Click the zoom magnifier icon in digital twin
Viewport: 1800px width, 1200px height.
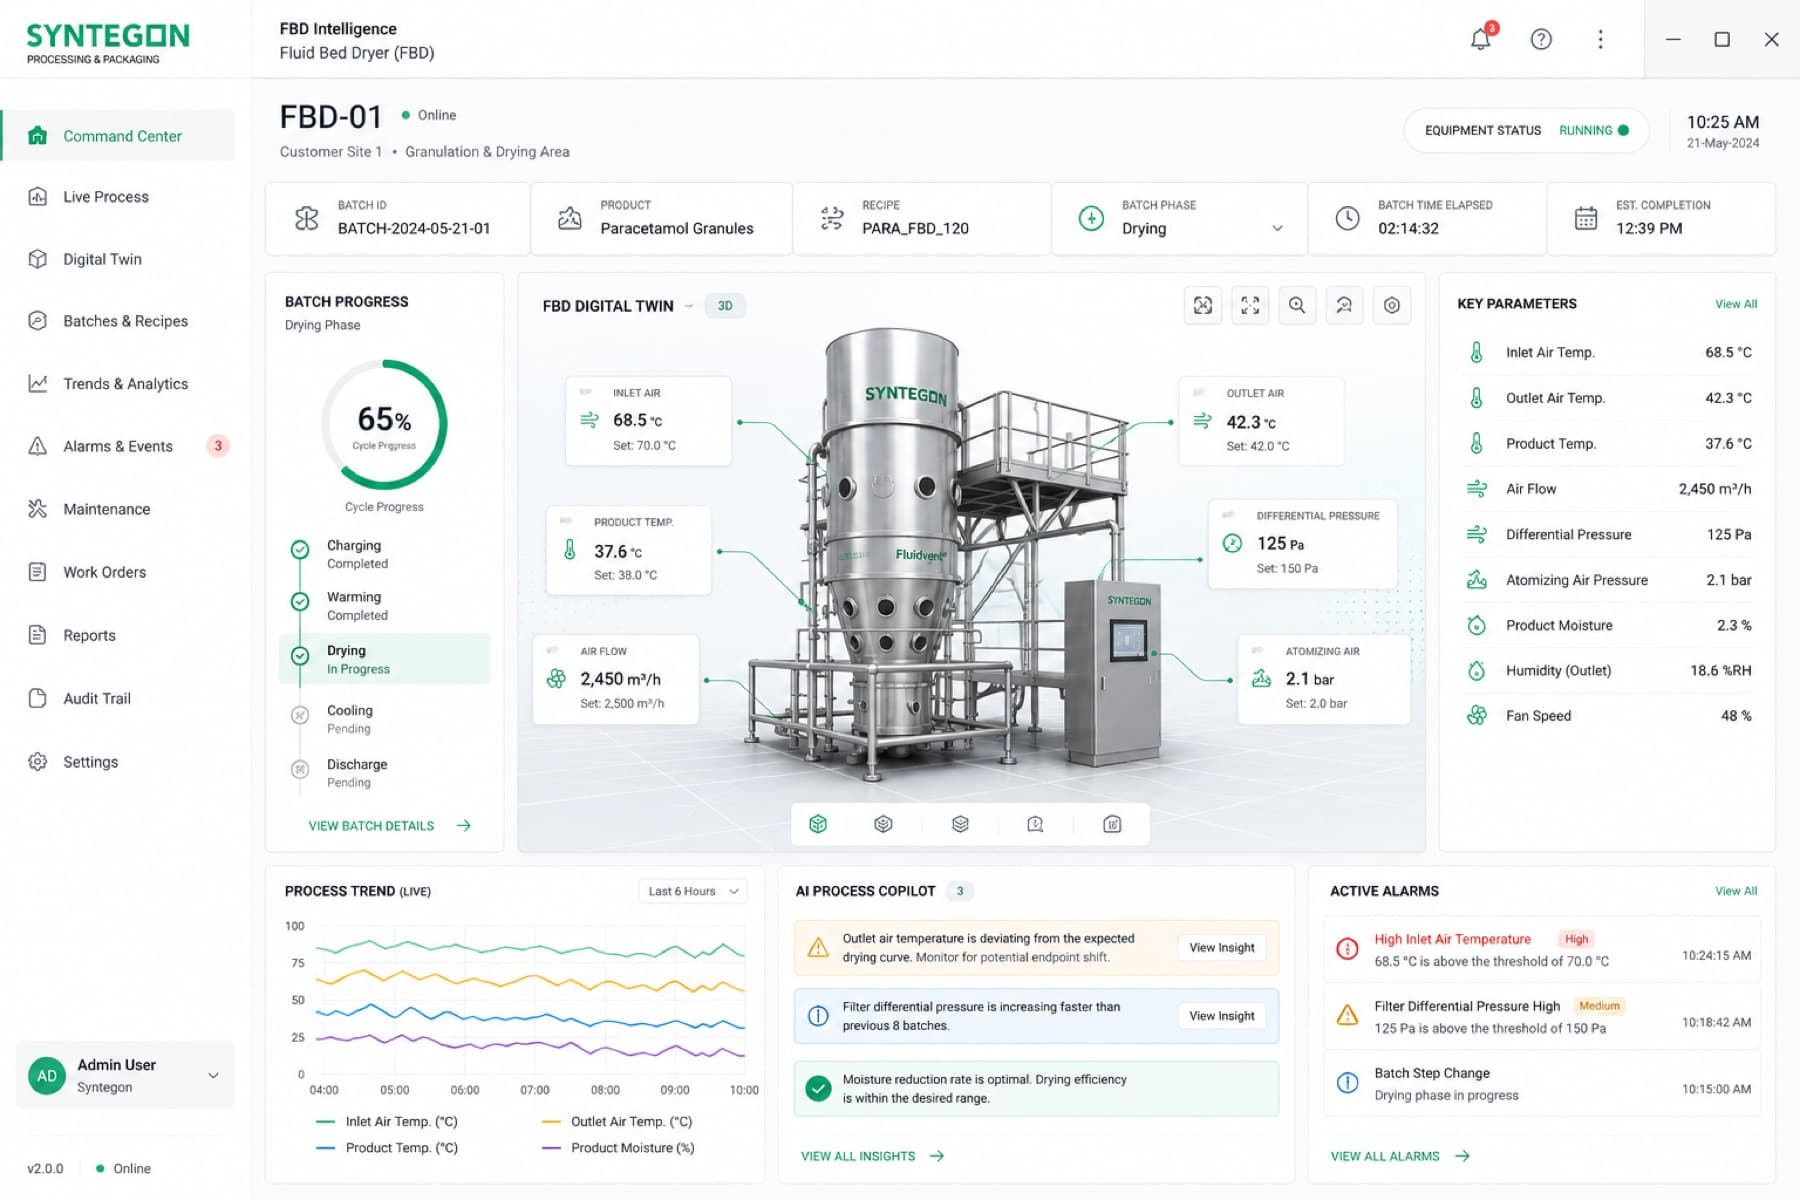pos(1297,306)
